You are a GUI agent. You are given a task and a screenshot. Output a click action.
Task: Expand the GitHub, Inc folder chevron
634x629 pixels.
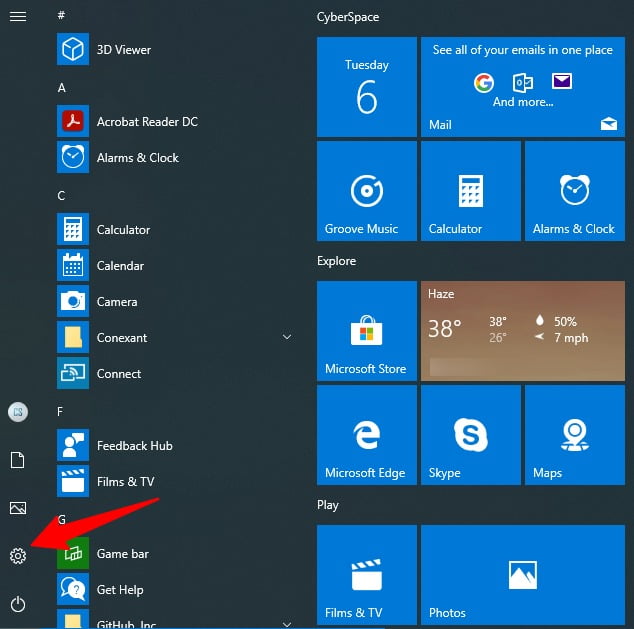pos(287,624)
